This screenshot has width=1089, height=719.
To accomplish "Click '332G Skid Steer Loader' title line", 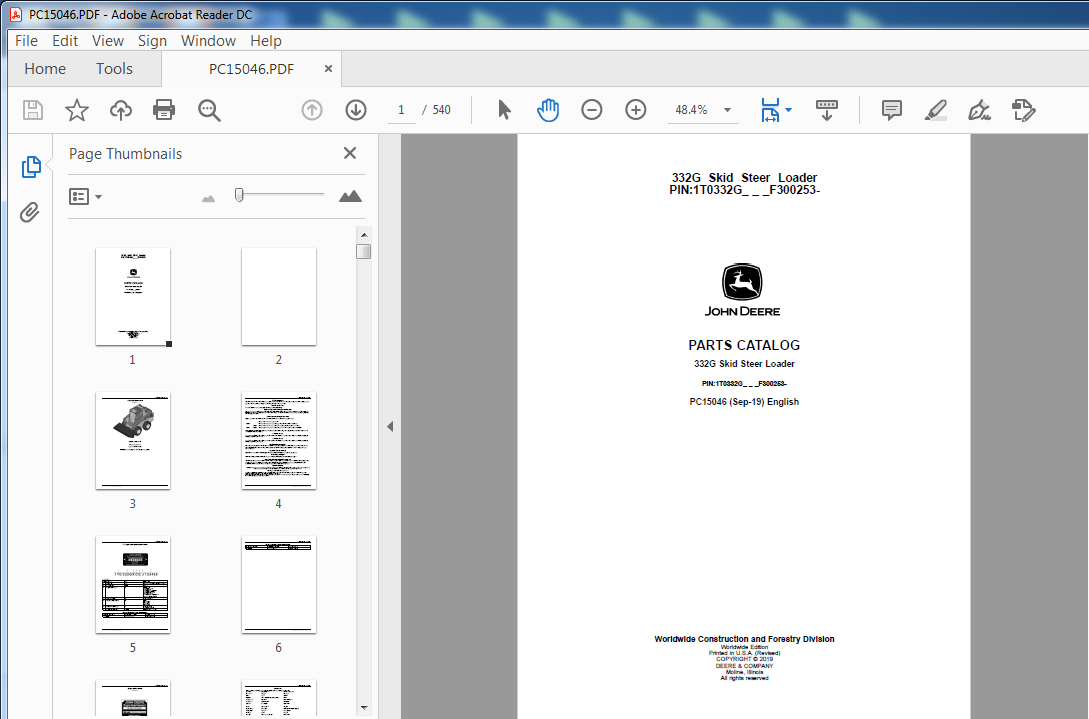I will (744, 178).
